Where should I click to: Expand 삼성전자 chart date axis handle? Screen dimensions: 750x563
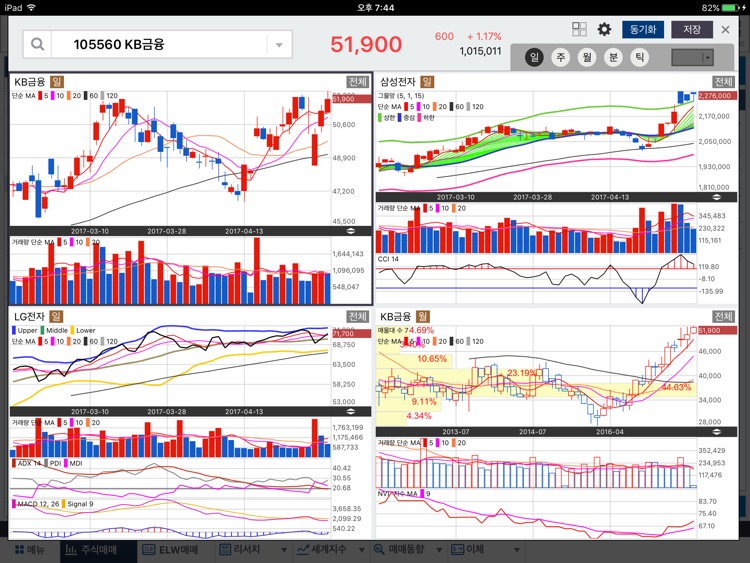716,197
